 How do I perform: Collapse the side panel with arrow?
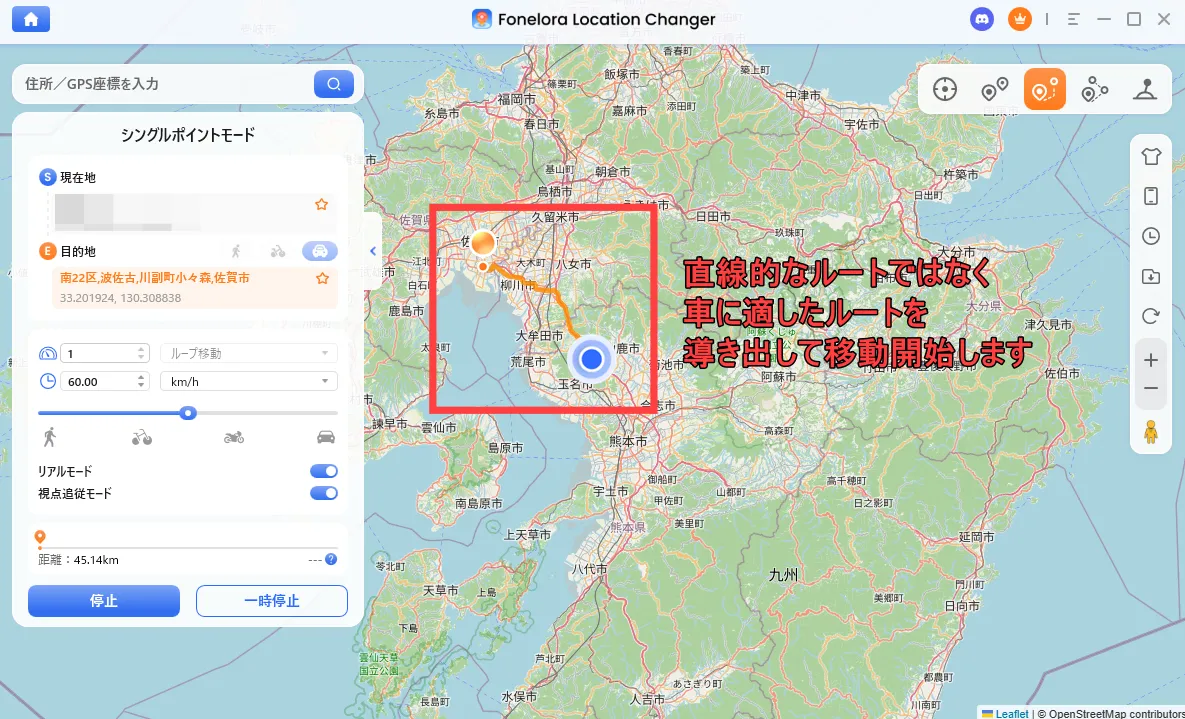tap(373, 251)
